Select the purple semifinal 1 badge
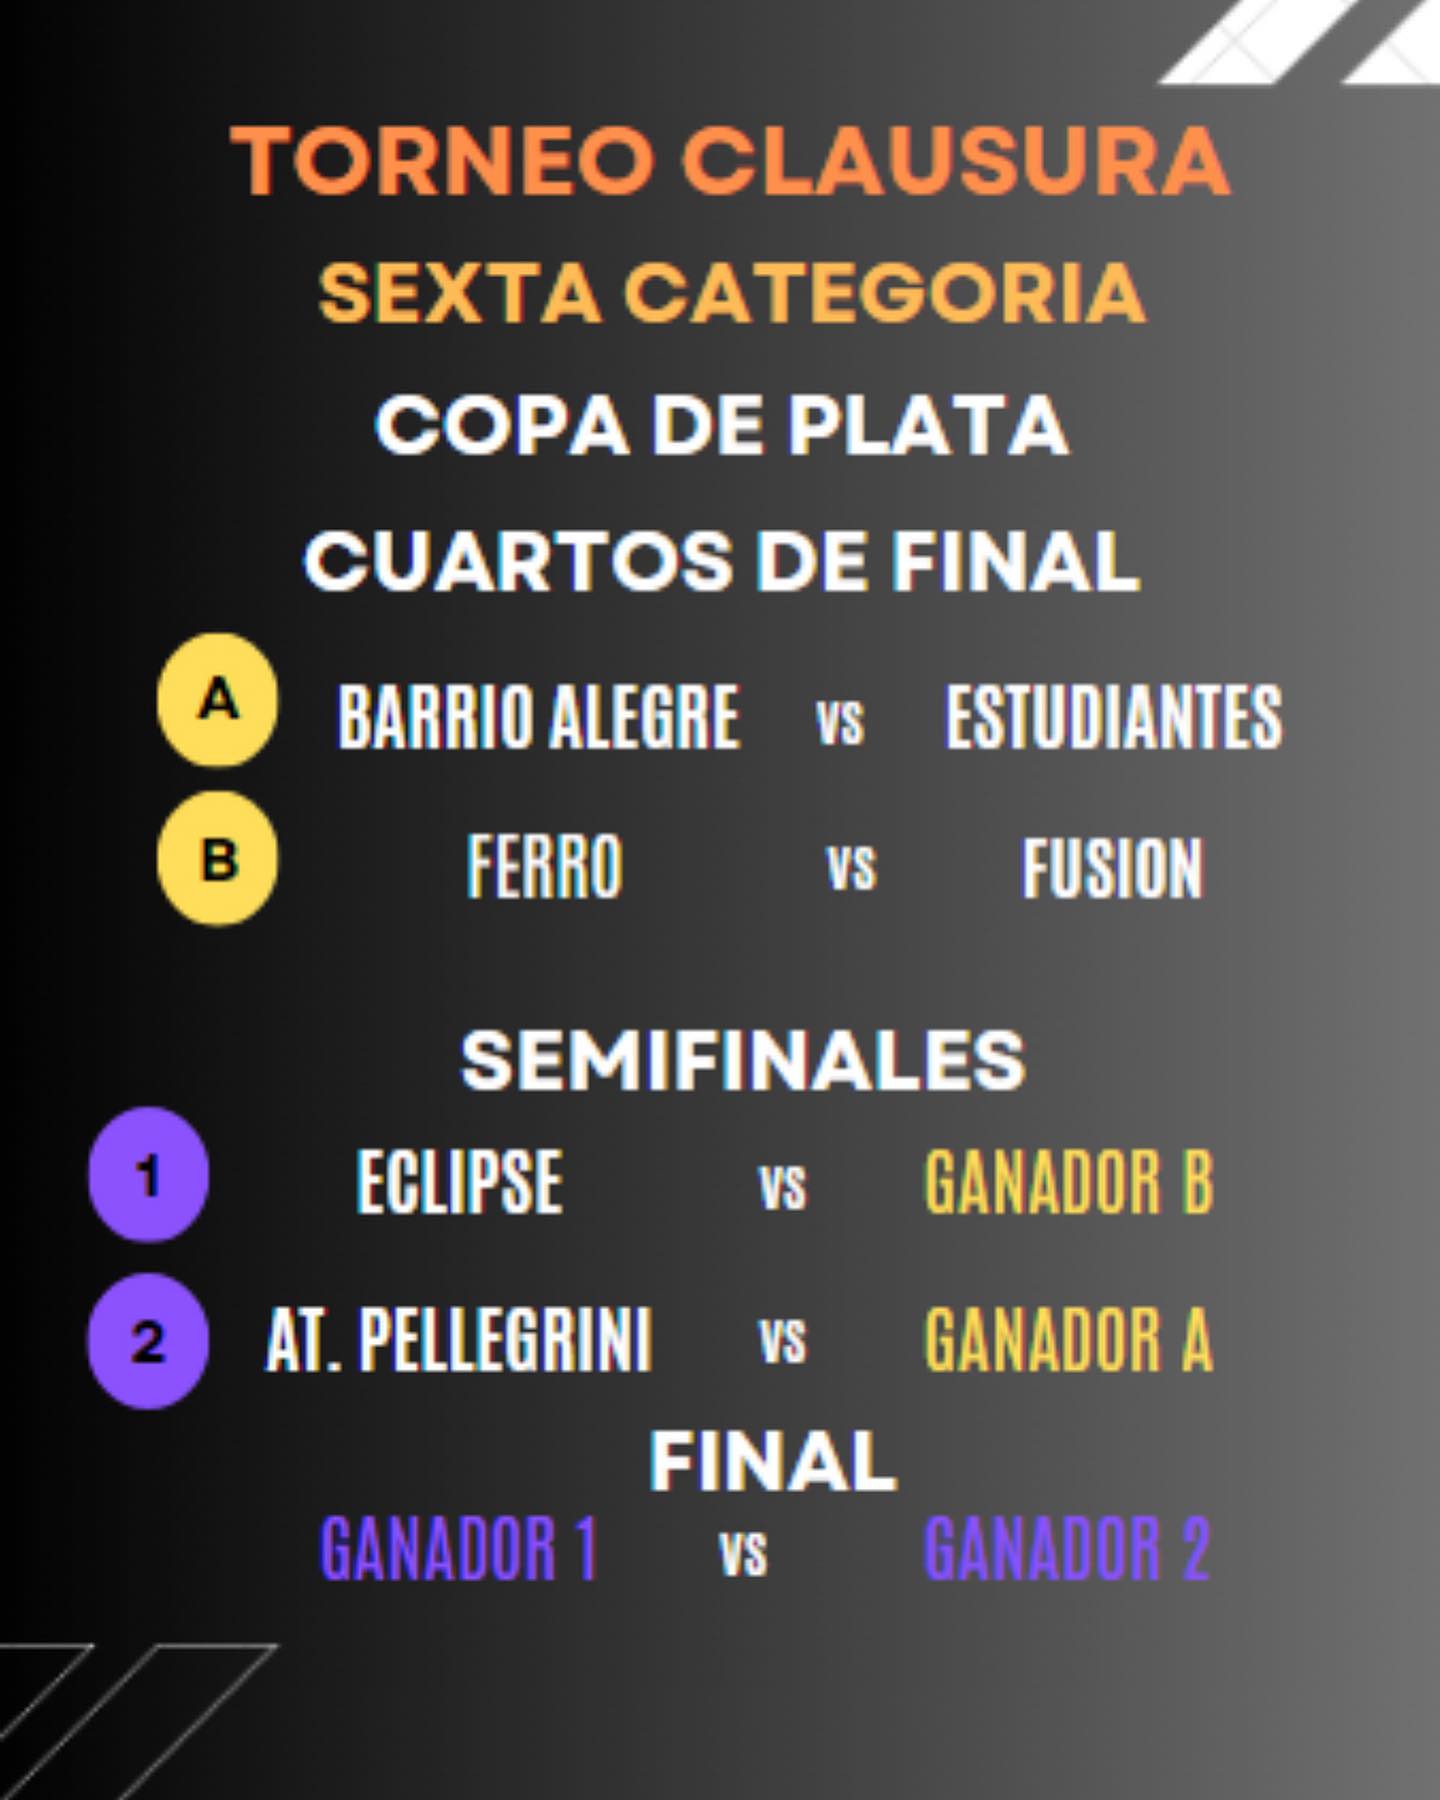The image size is (1440, 1800). click(149, 1175)
